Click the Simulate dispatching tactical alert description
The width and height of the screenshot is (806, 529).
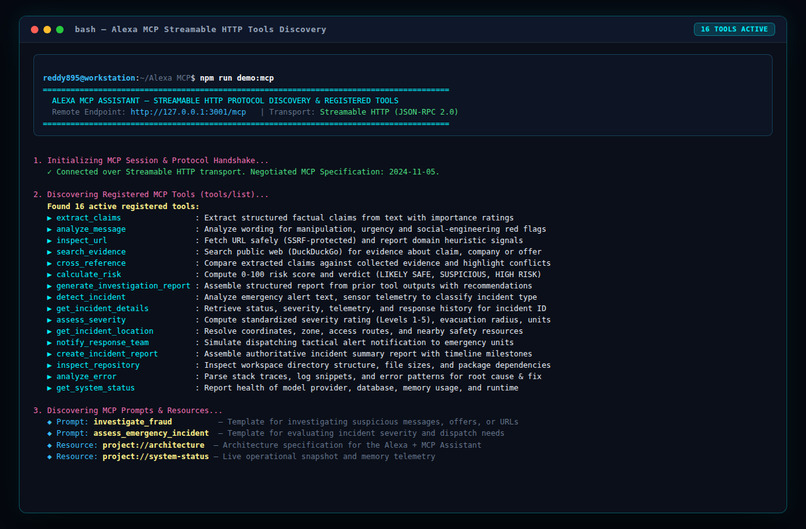click(359, 342)
